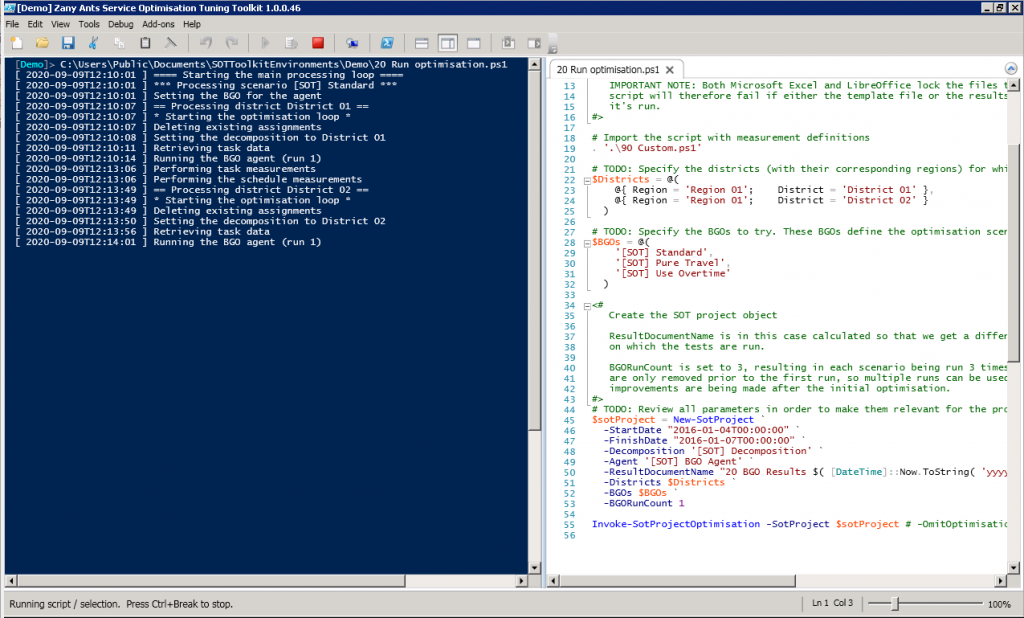
Task: Click the 'Ln 1 Col 3' status indicator
Action: (833, 603)
